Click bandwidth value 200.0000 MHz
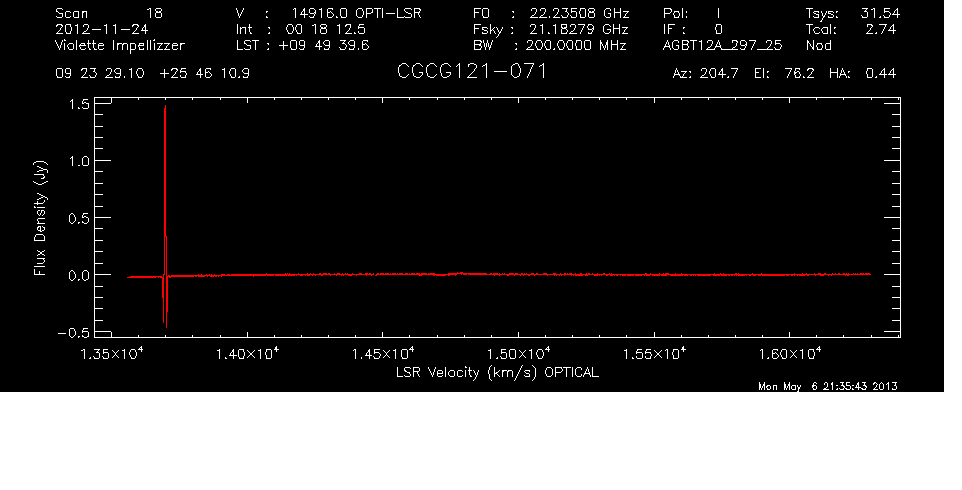The height and width of the screenshot is (490, 962). pos(575,45)
